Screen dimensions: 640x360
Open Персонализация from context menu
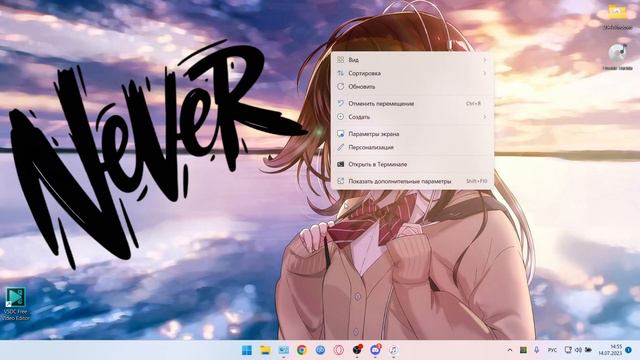point(412,147)
